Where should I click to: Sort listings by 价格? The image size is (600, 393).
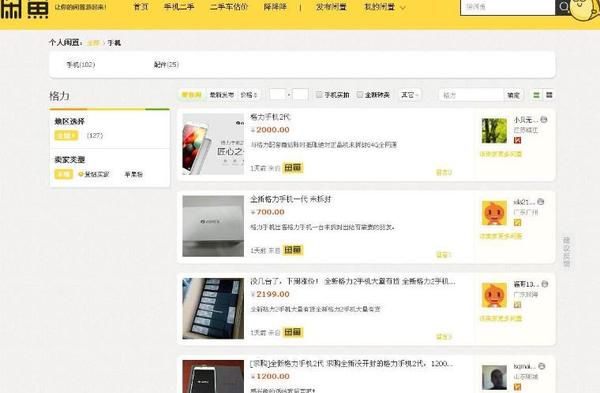[249, 95]
